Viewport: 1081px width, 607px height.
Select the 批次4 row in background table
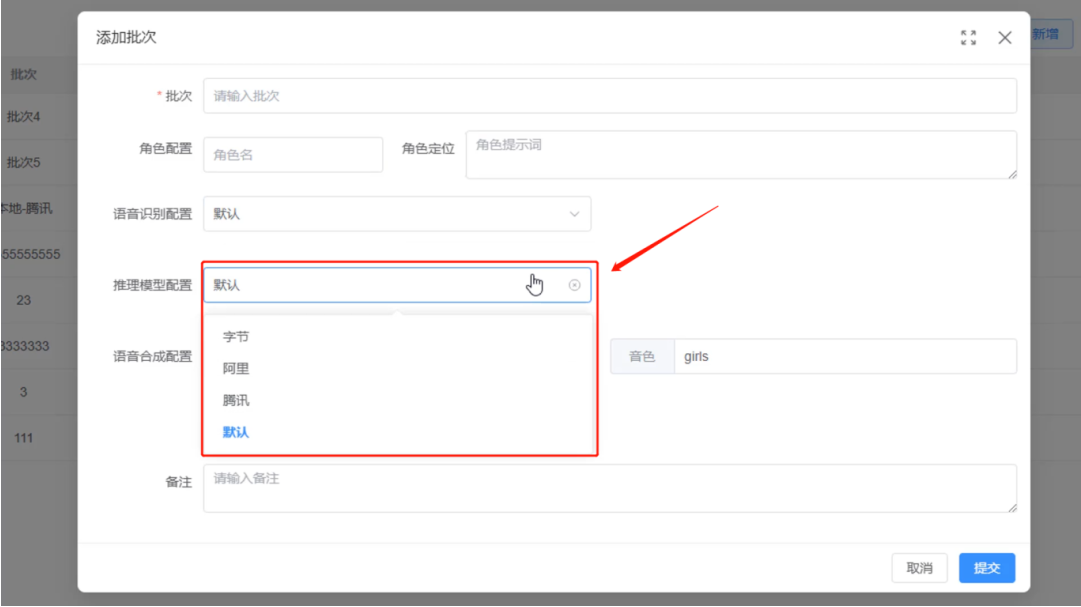click(23, 117)
